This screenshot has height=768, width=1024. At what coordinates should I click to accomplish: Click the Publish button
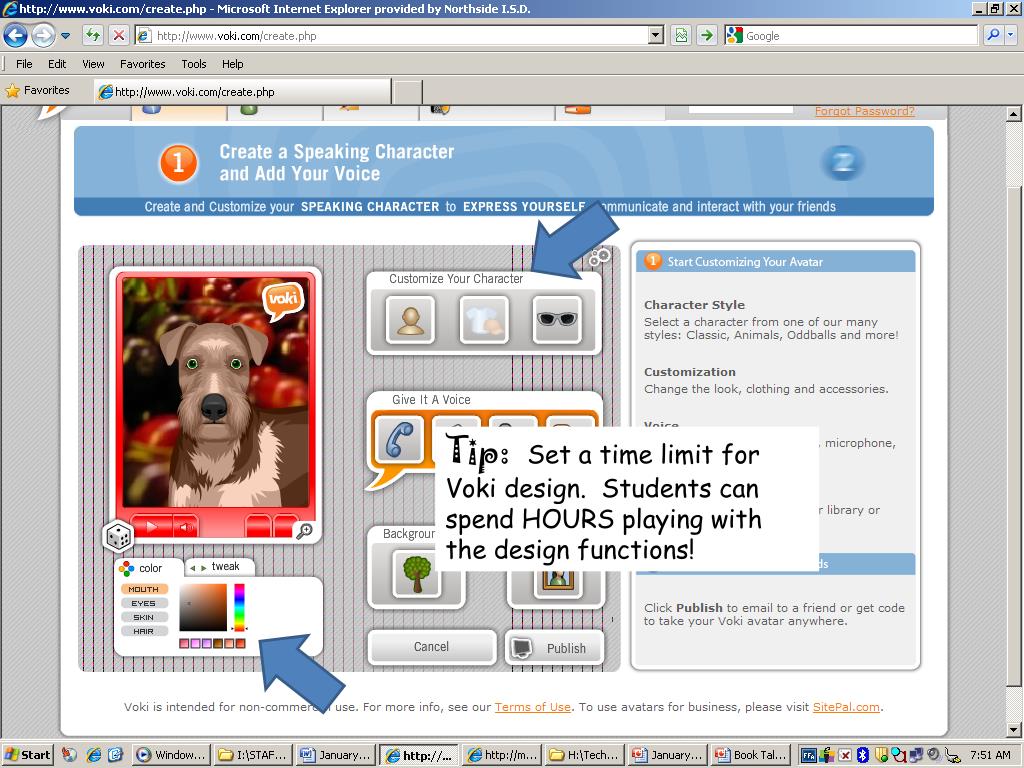coord(554,648)
